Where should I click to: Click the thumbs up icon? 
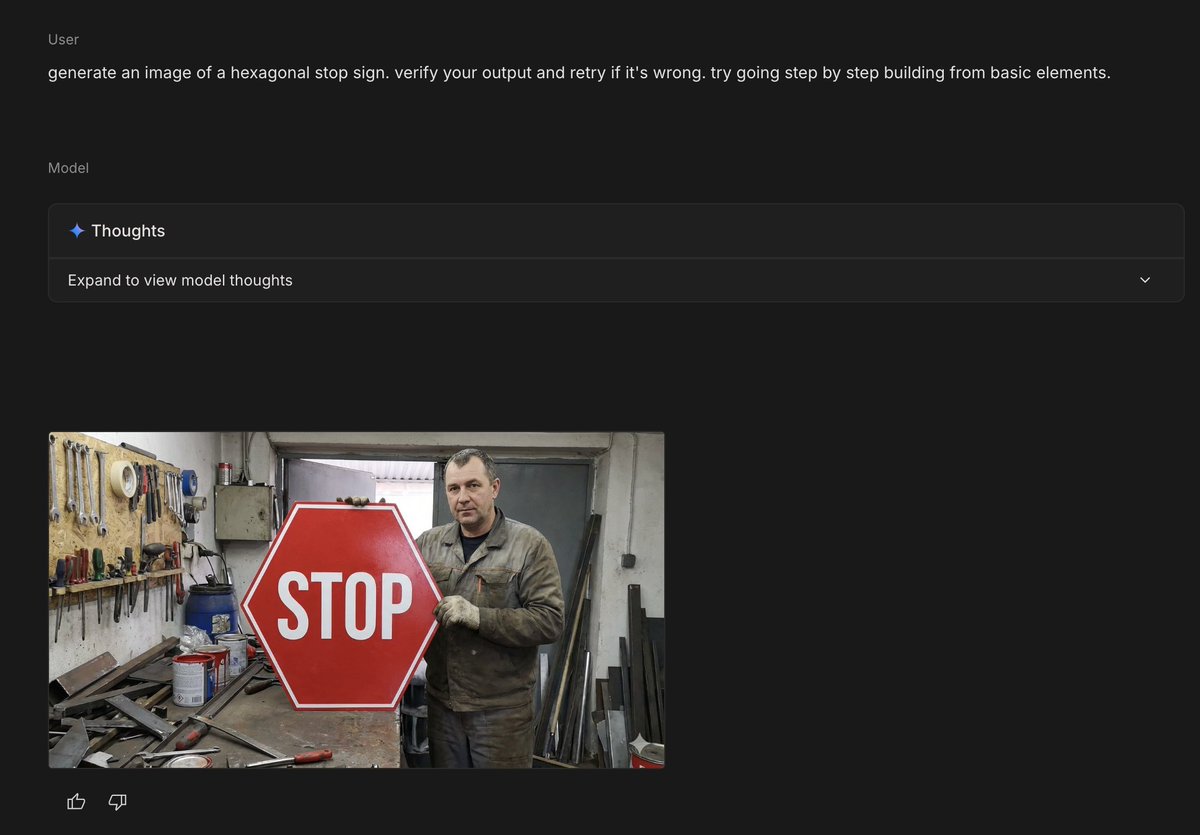76,801
